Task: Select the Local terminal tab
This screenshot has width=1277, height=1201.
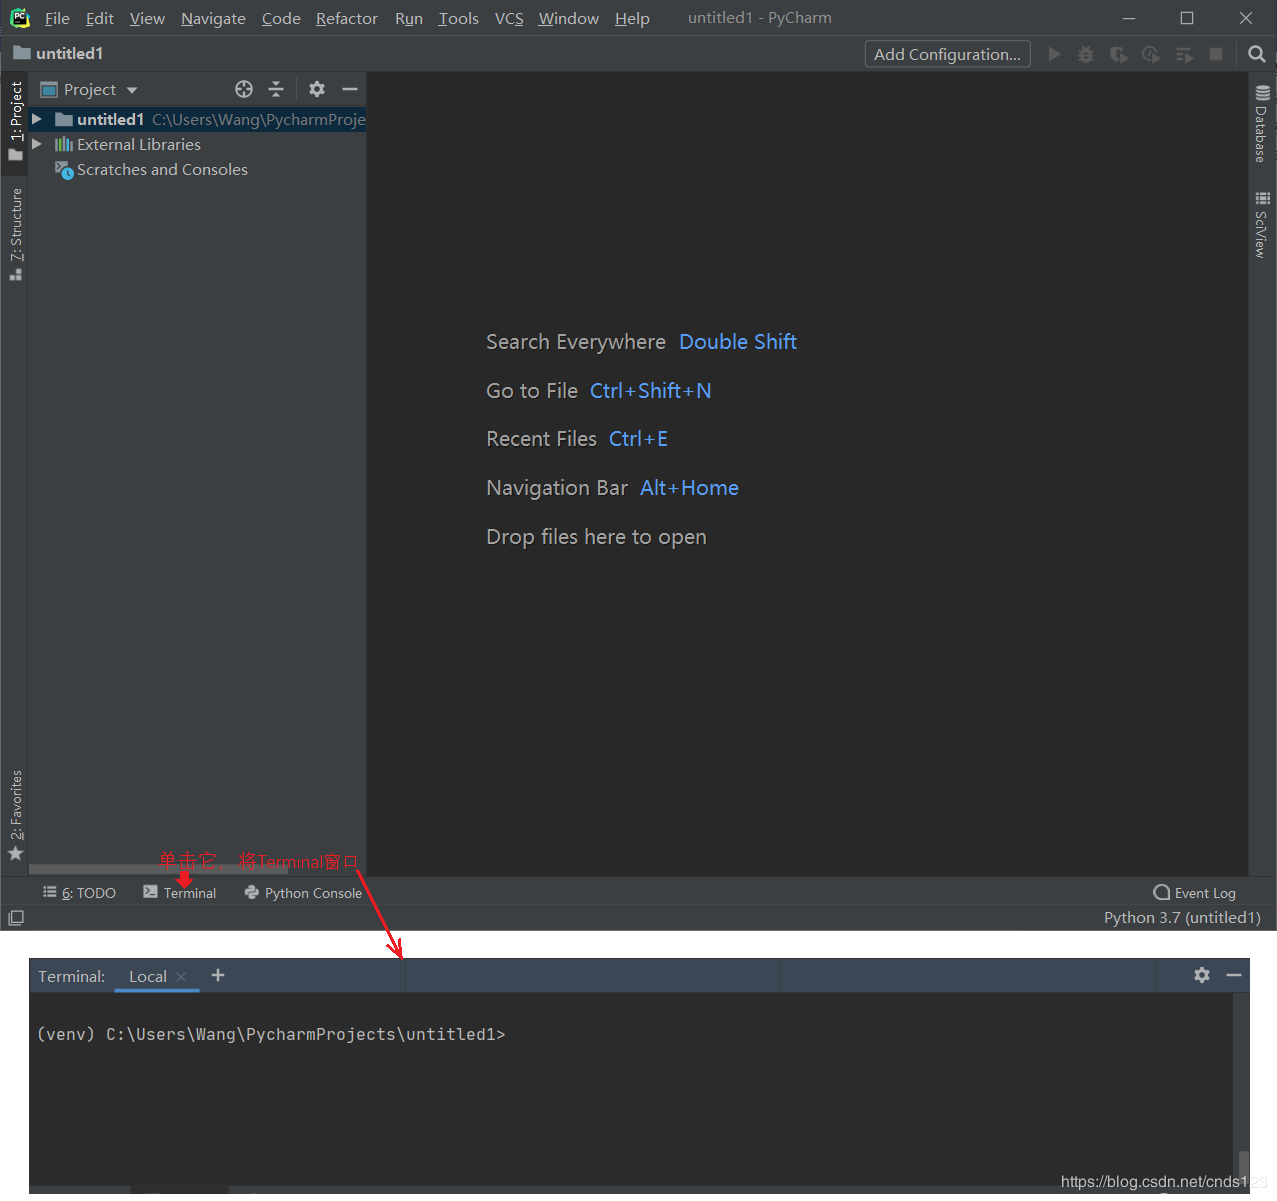Action: [x=147, y=977]
